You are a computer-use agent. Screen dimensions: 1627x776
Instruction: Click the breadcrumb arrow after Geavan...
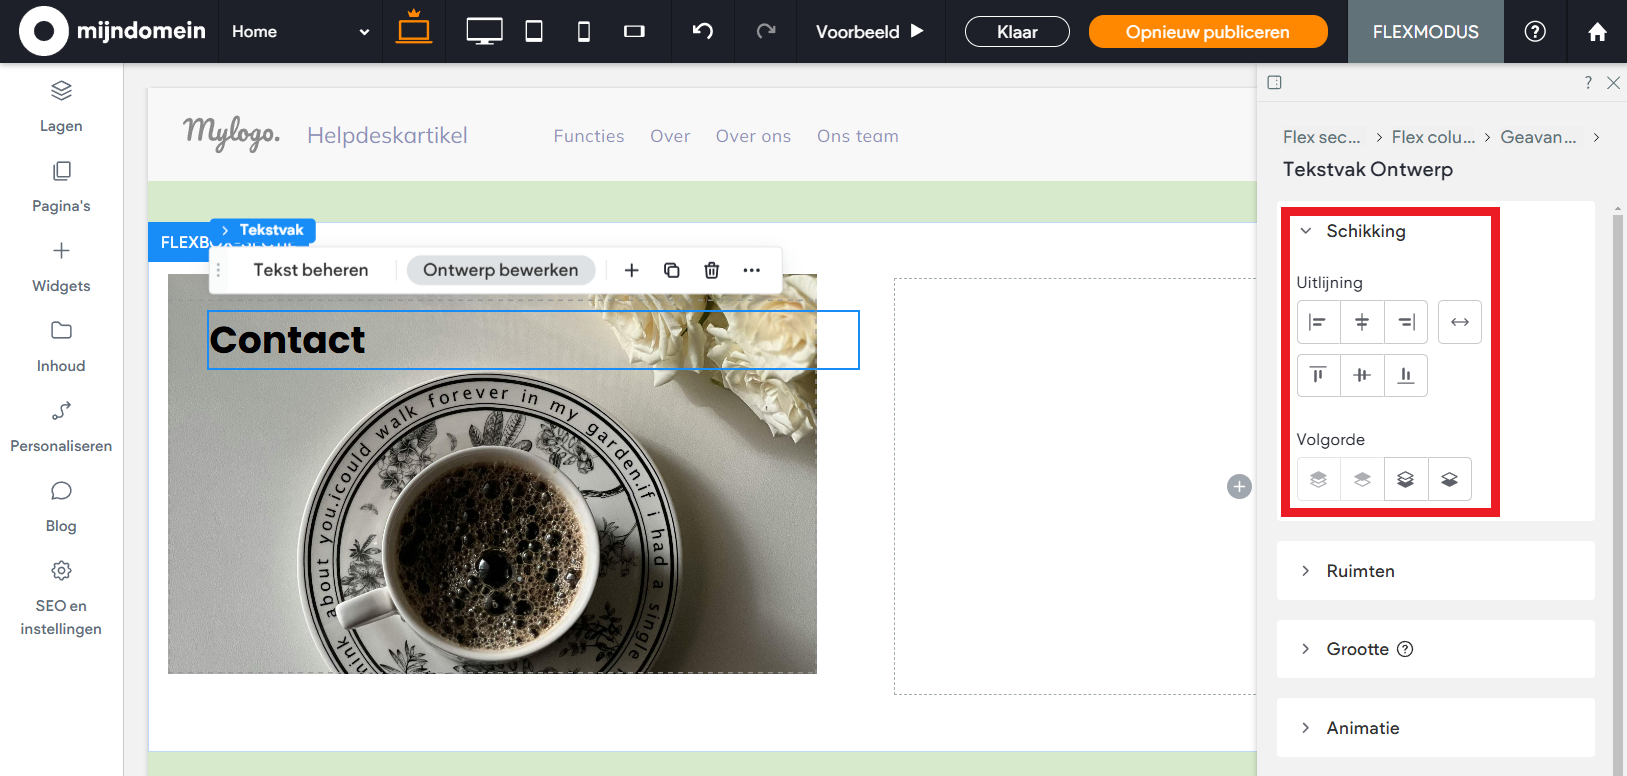(1597, 137)
